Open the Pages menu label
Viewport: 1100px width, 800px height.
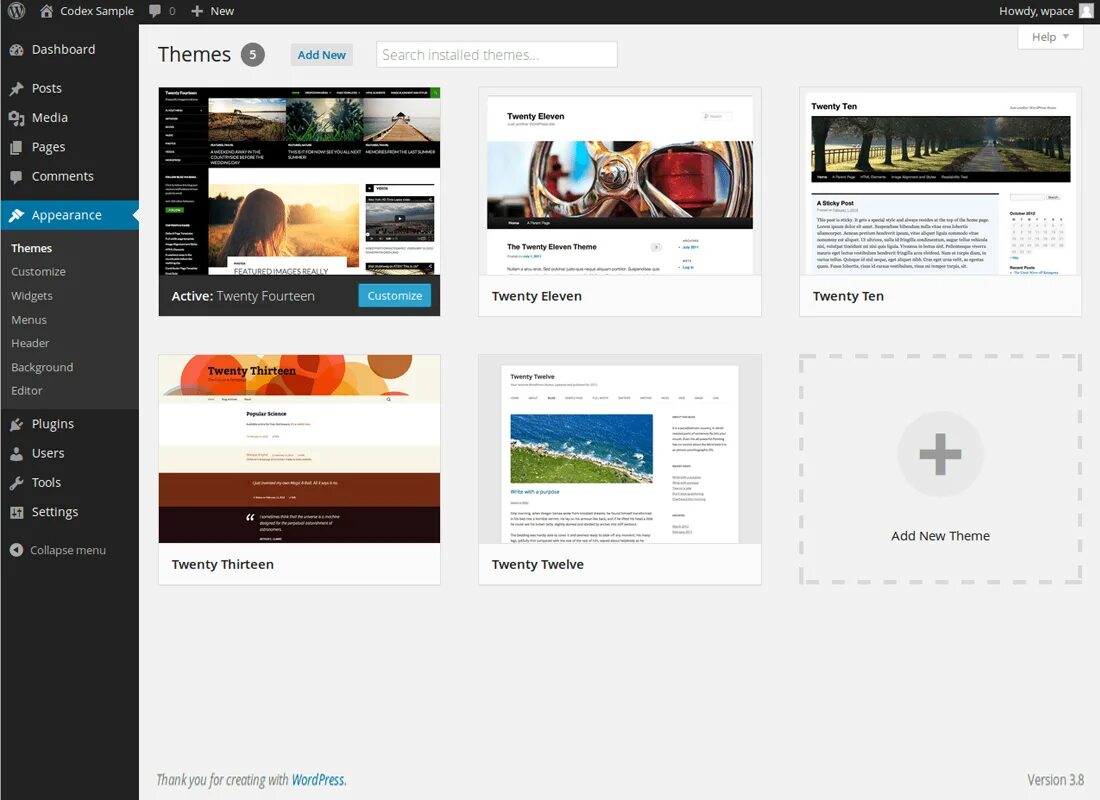[x=48, y=147]
